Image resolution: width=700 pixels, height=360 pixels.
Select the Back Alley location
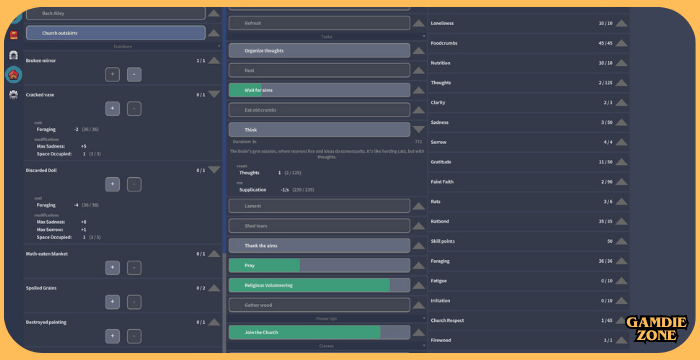[x=116, y=13]
